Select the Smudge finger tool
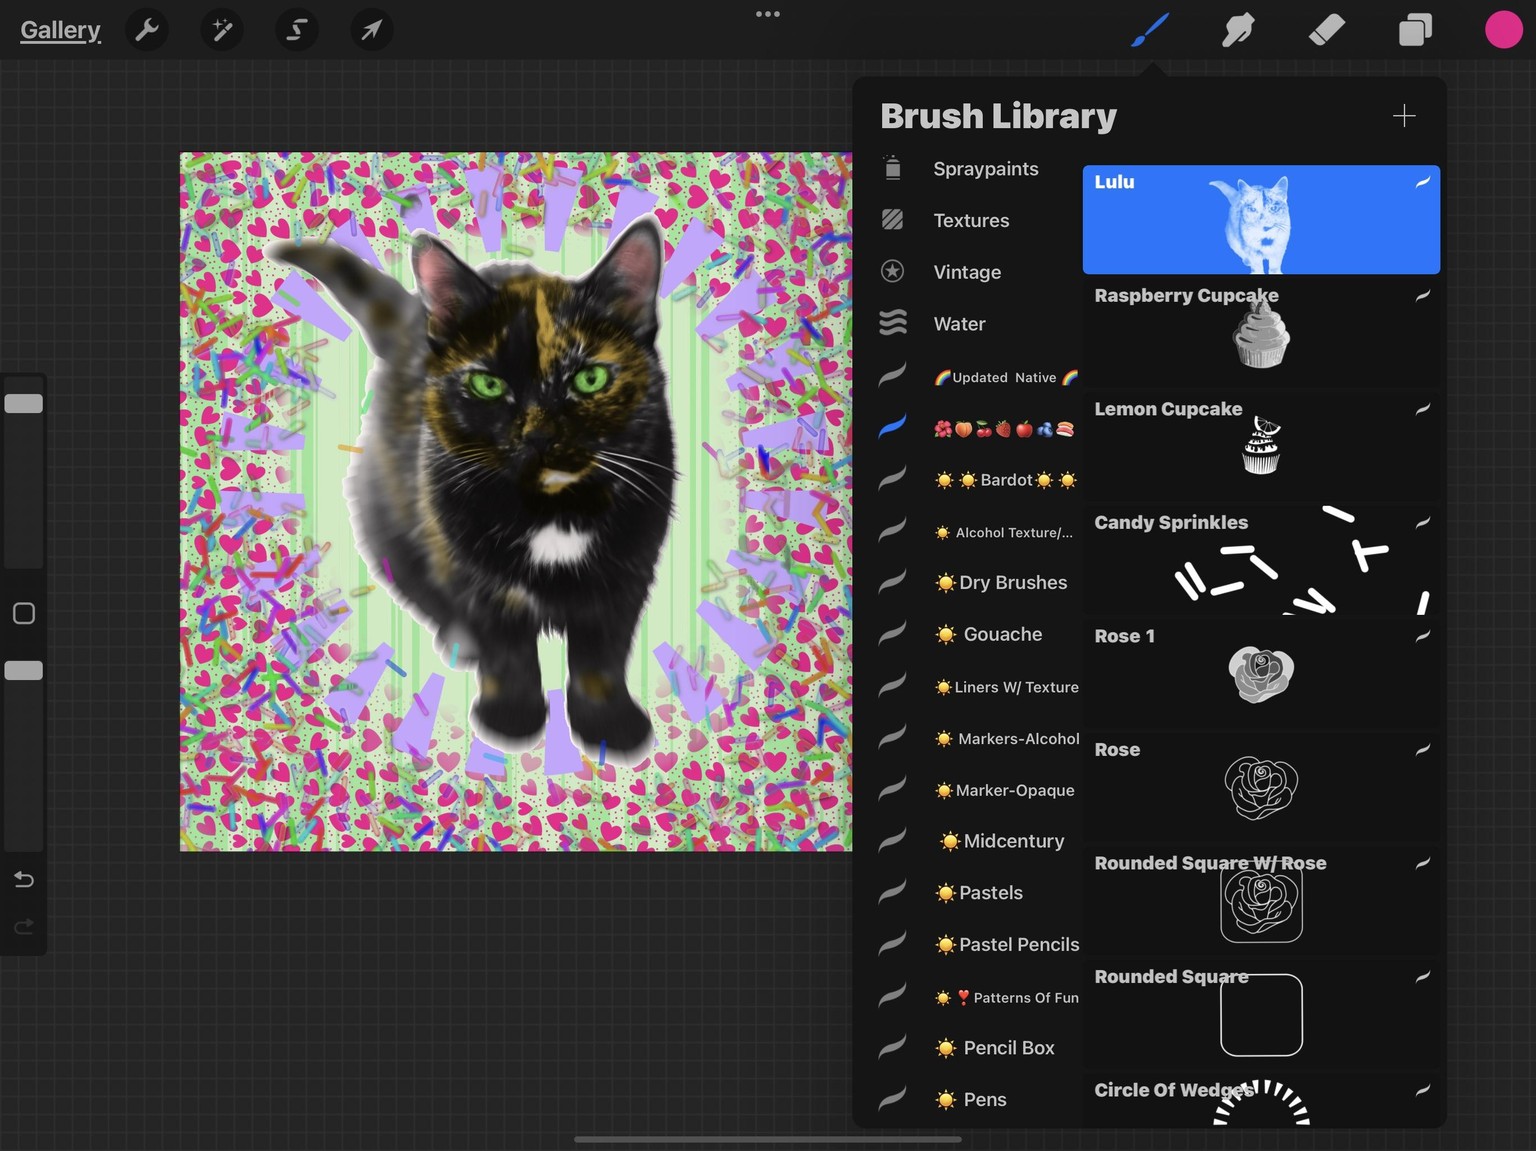This screenshot has height=1151, width=1536. [1238, 30]
